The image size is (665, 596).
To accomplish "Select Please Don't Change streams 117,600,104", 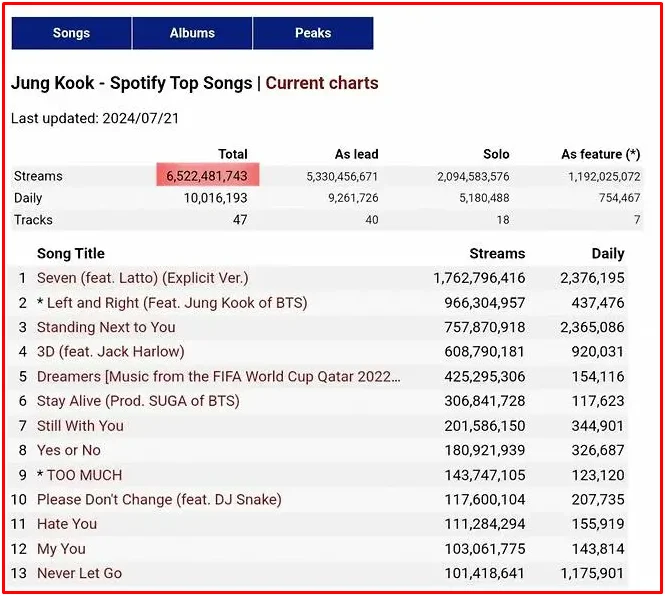I will 485,500.
